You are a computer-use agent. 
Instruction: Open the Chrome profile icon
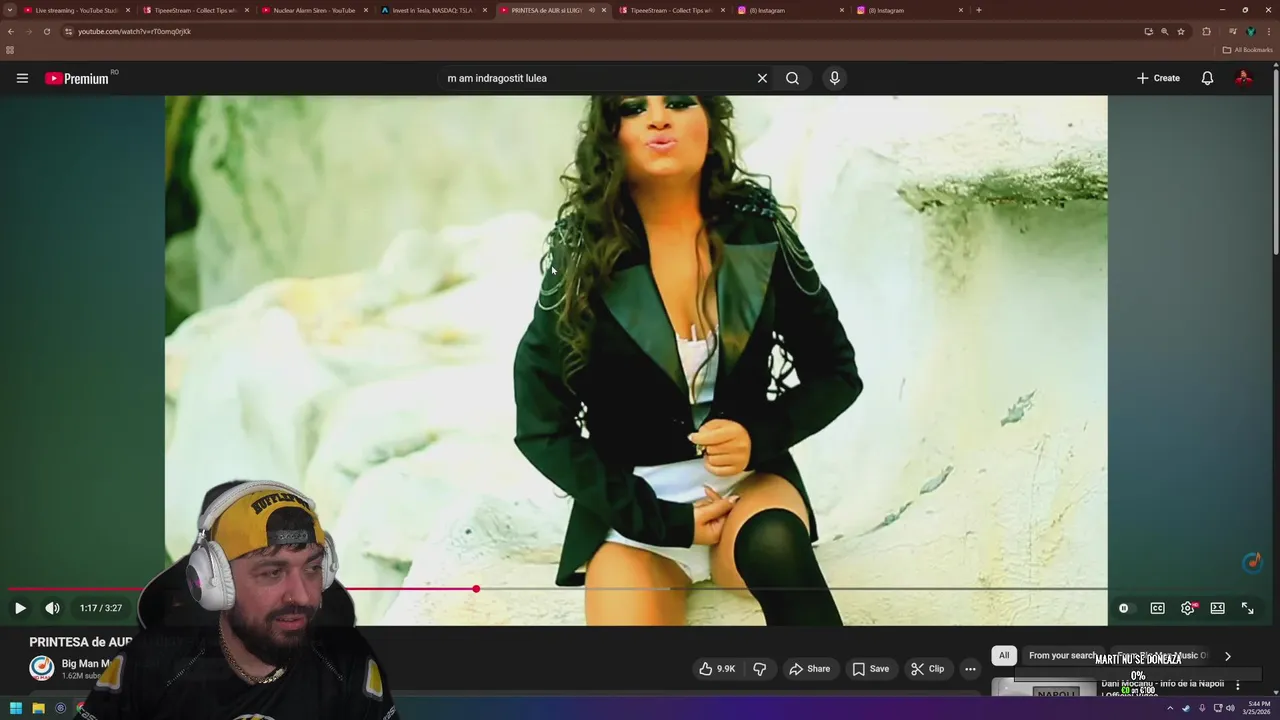coord(1251,31)
